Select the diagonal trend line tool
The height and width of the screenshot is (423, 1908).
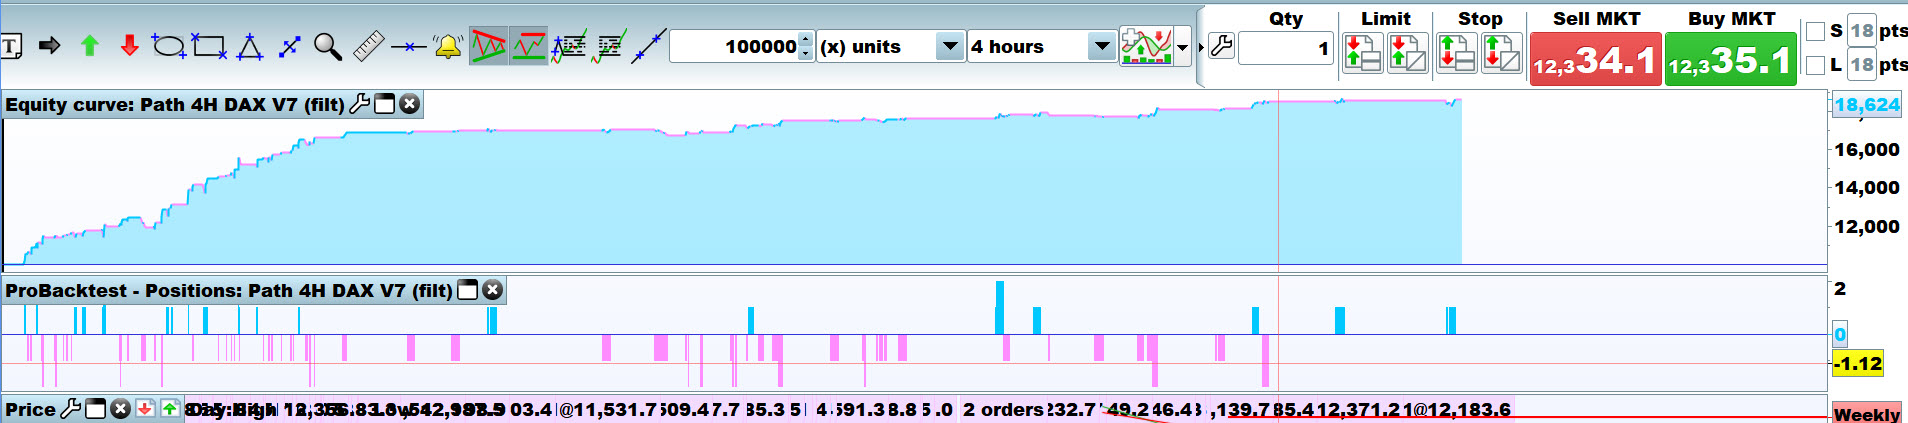pos(649,46)
